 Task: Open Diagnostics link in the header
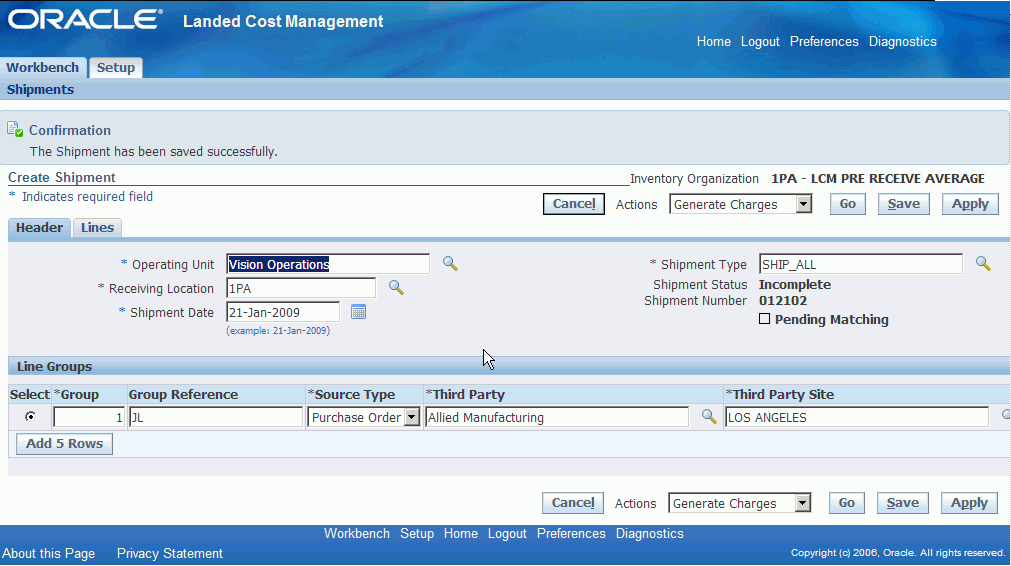(903, 41)
